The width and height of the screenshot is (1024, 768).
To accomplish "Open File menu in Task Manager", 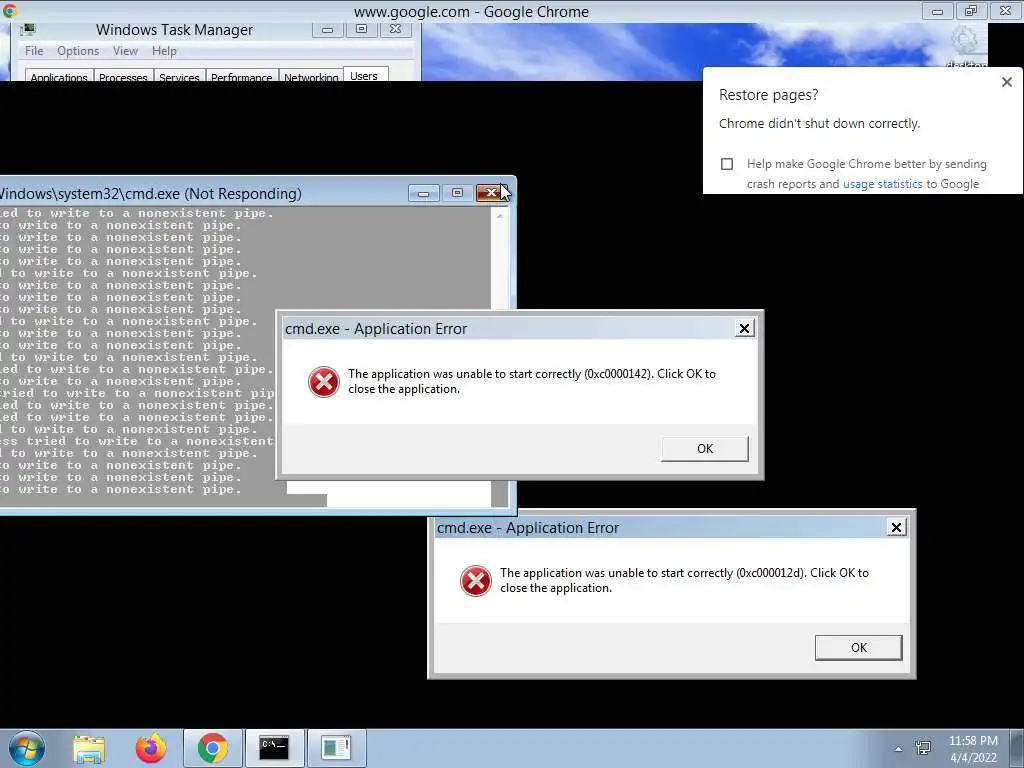I will (34, 51).
